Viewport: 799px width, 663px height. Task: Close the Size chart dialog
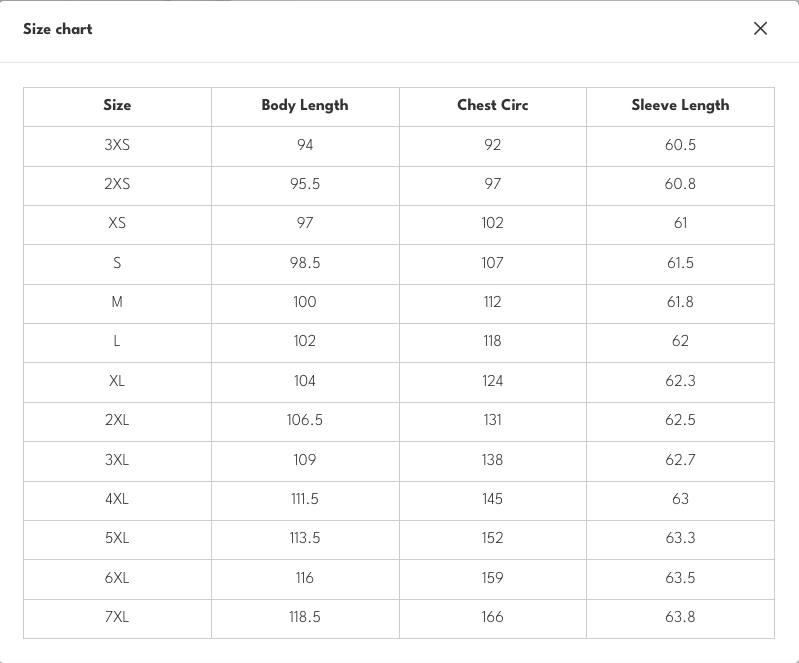pyautogui.click(x=760, y=29)
